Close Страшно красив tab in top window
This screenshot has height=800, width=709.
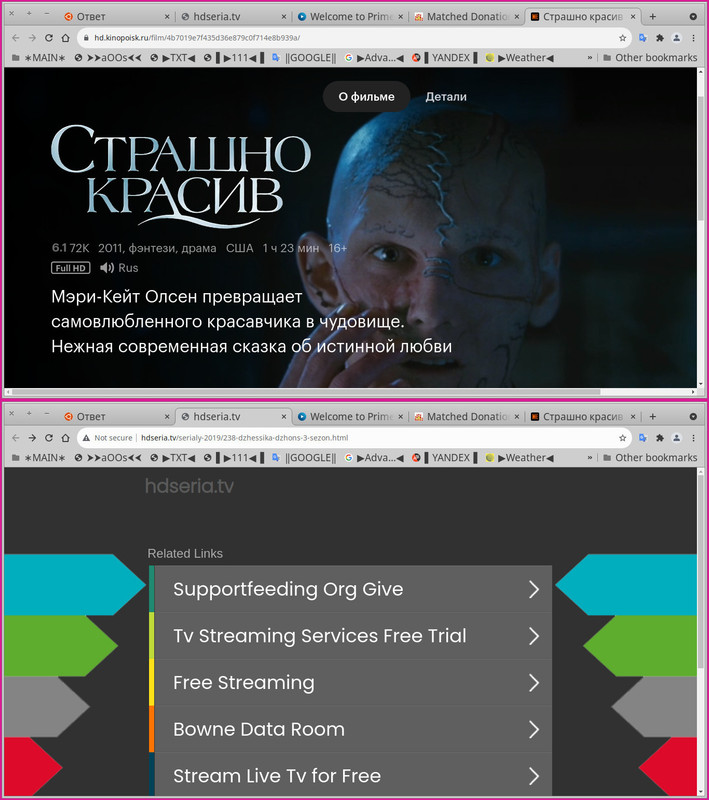633,16
